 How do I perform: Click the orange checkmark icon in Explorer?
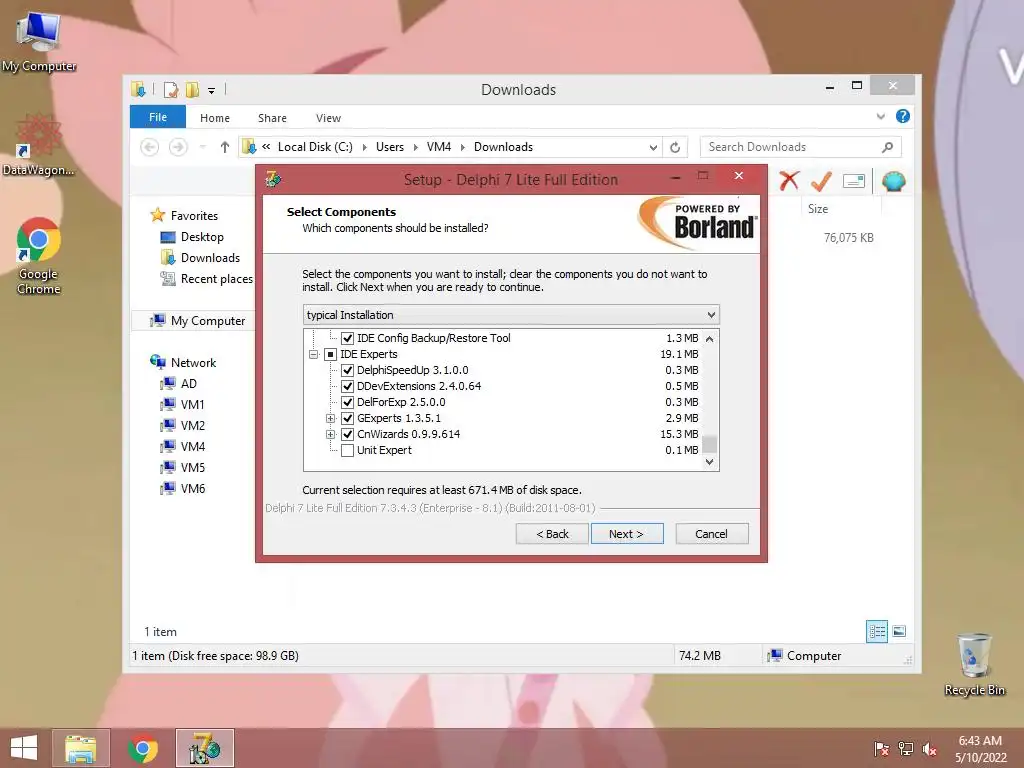click(821, 181)
